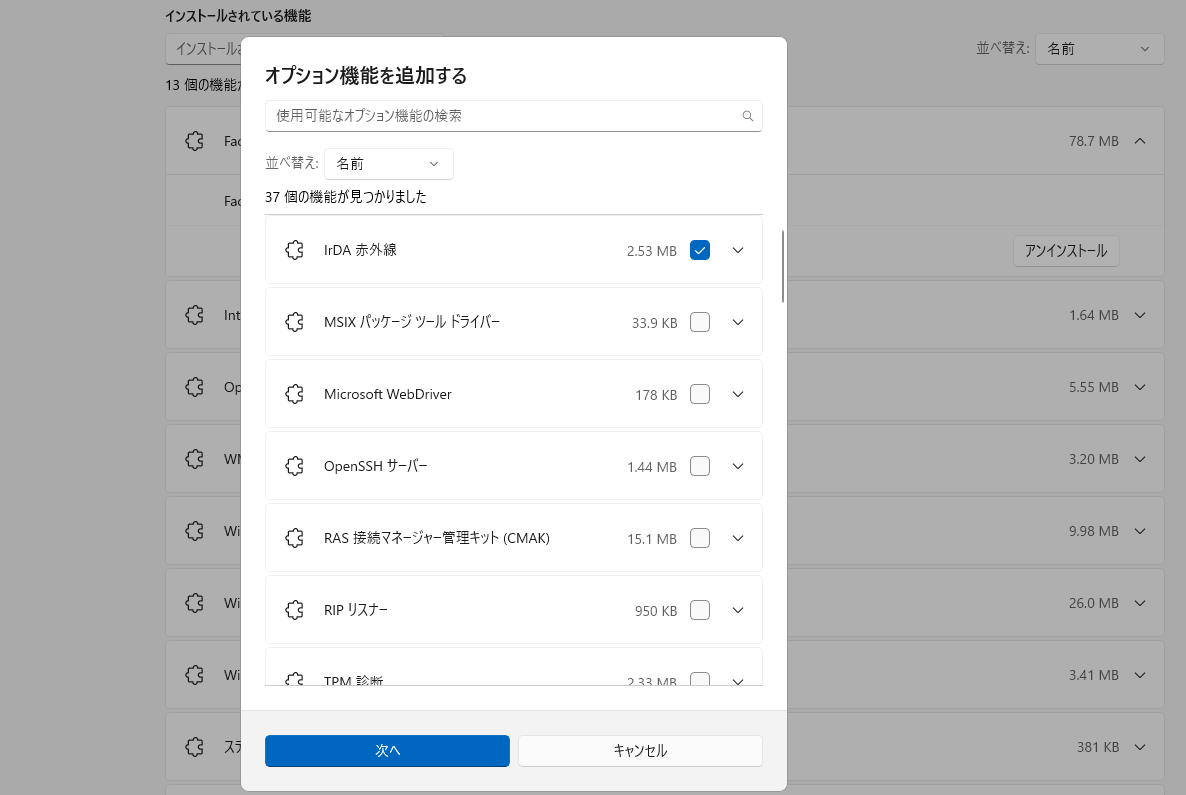Check the Microsoft WebDriver checkbox

700,394
